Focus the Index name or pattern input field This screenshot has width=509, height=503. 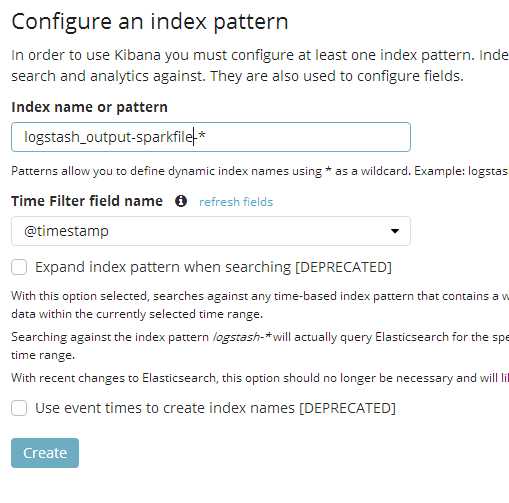click(211, 137)
